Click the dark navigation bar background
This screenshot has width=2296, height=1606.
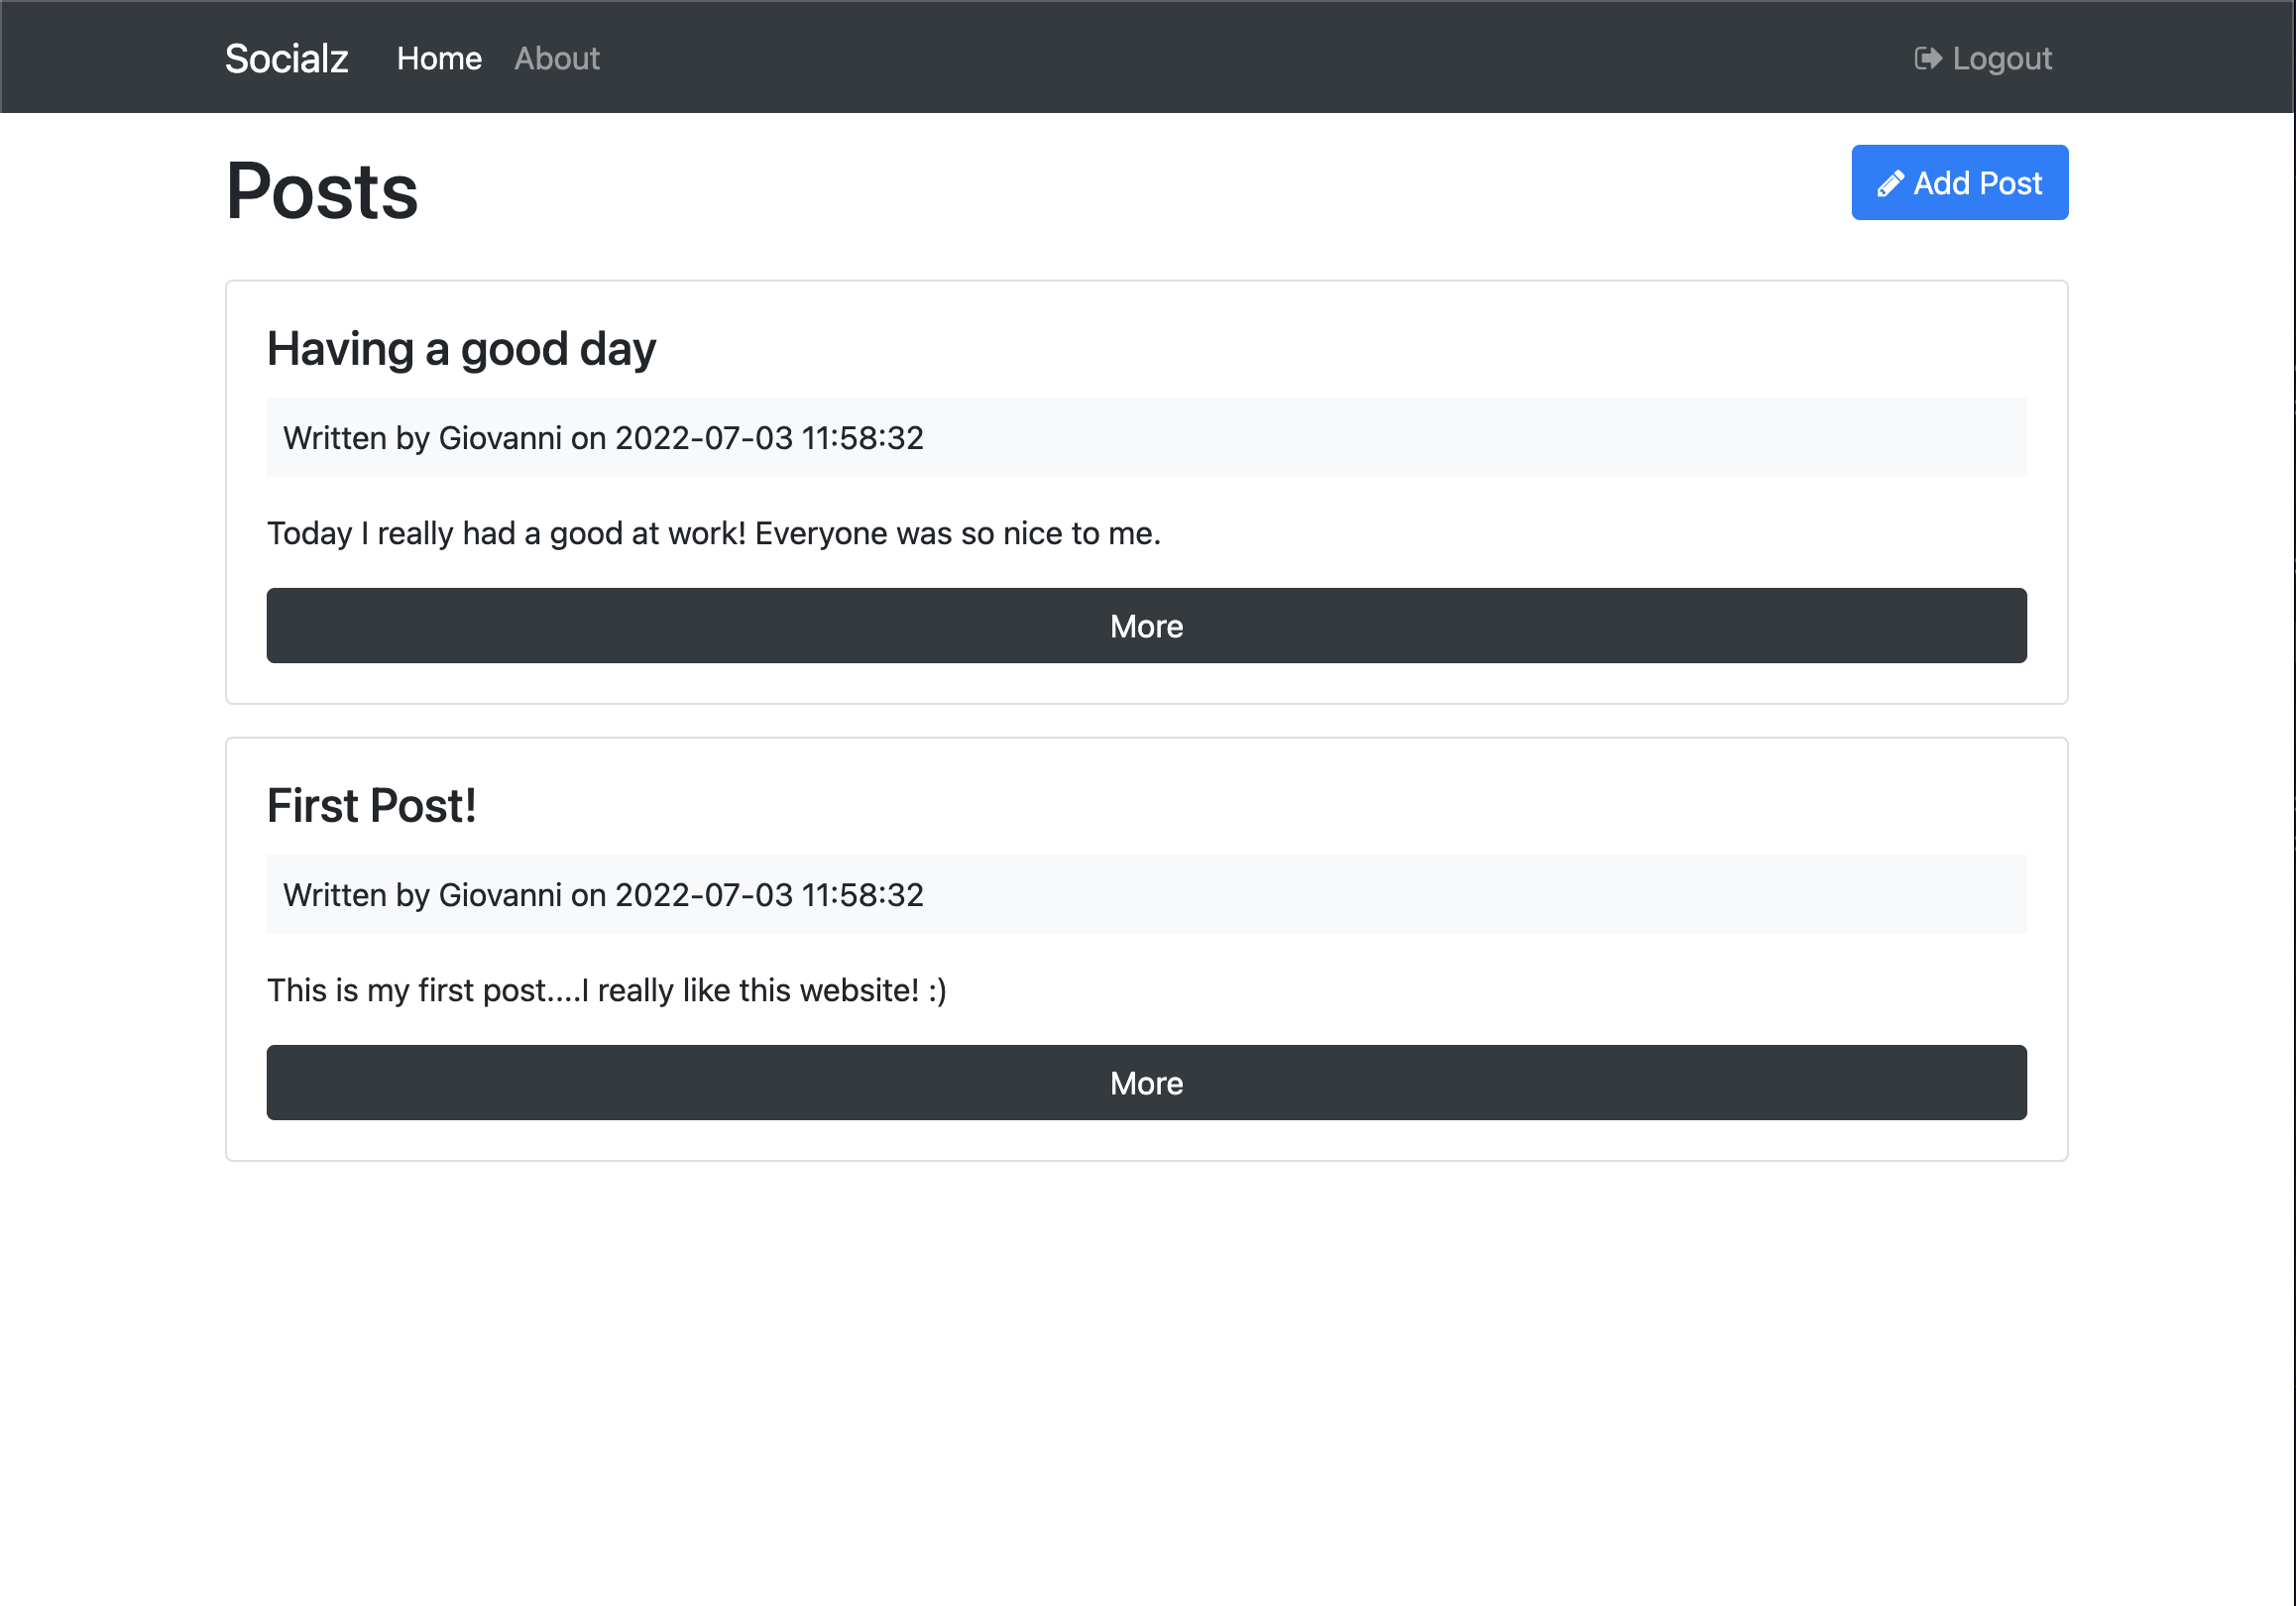pyautogui.click(x=1200, y=57)
